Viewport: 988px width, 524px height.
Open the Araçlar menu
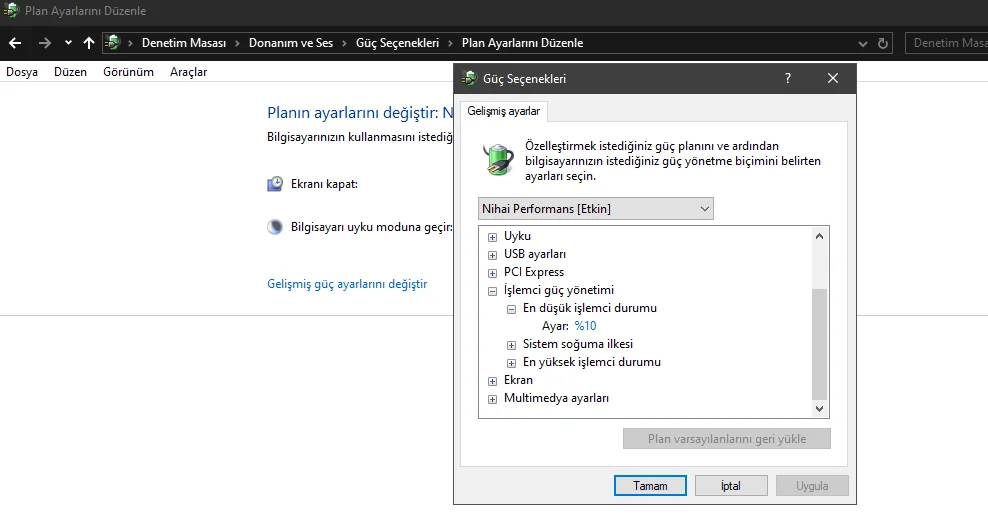click(188, 72)
